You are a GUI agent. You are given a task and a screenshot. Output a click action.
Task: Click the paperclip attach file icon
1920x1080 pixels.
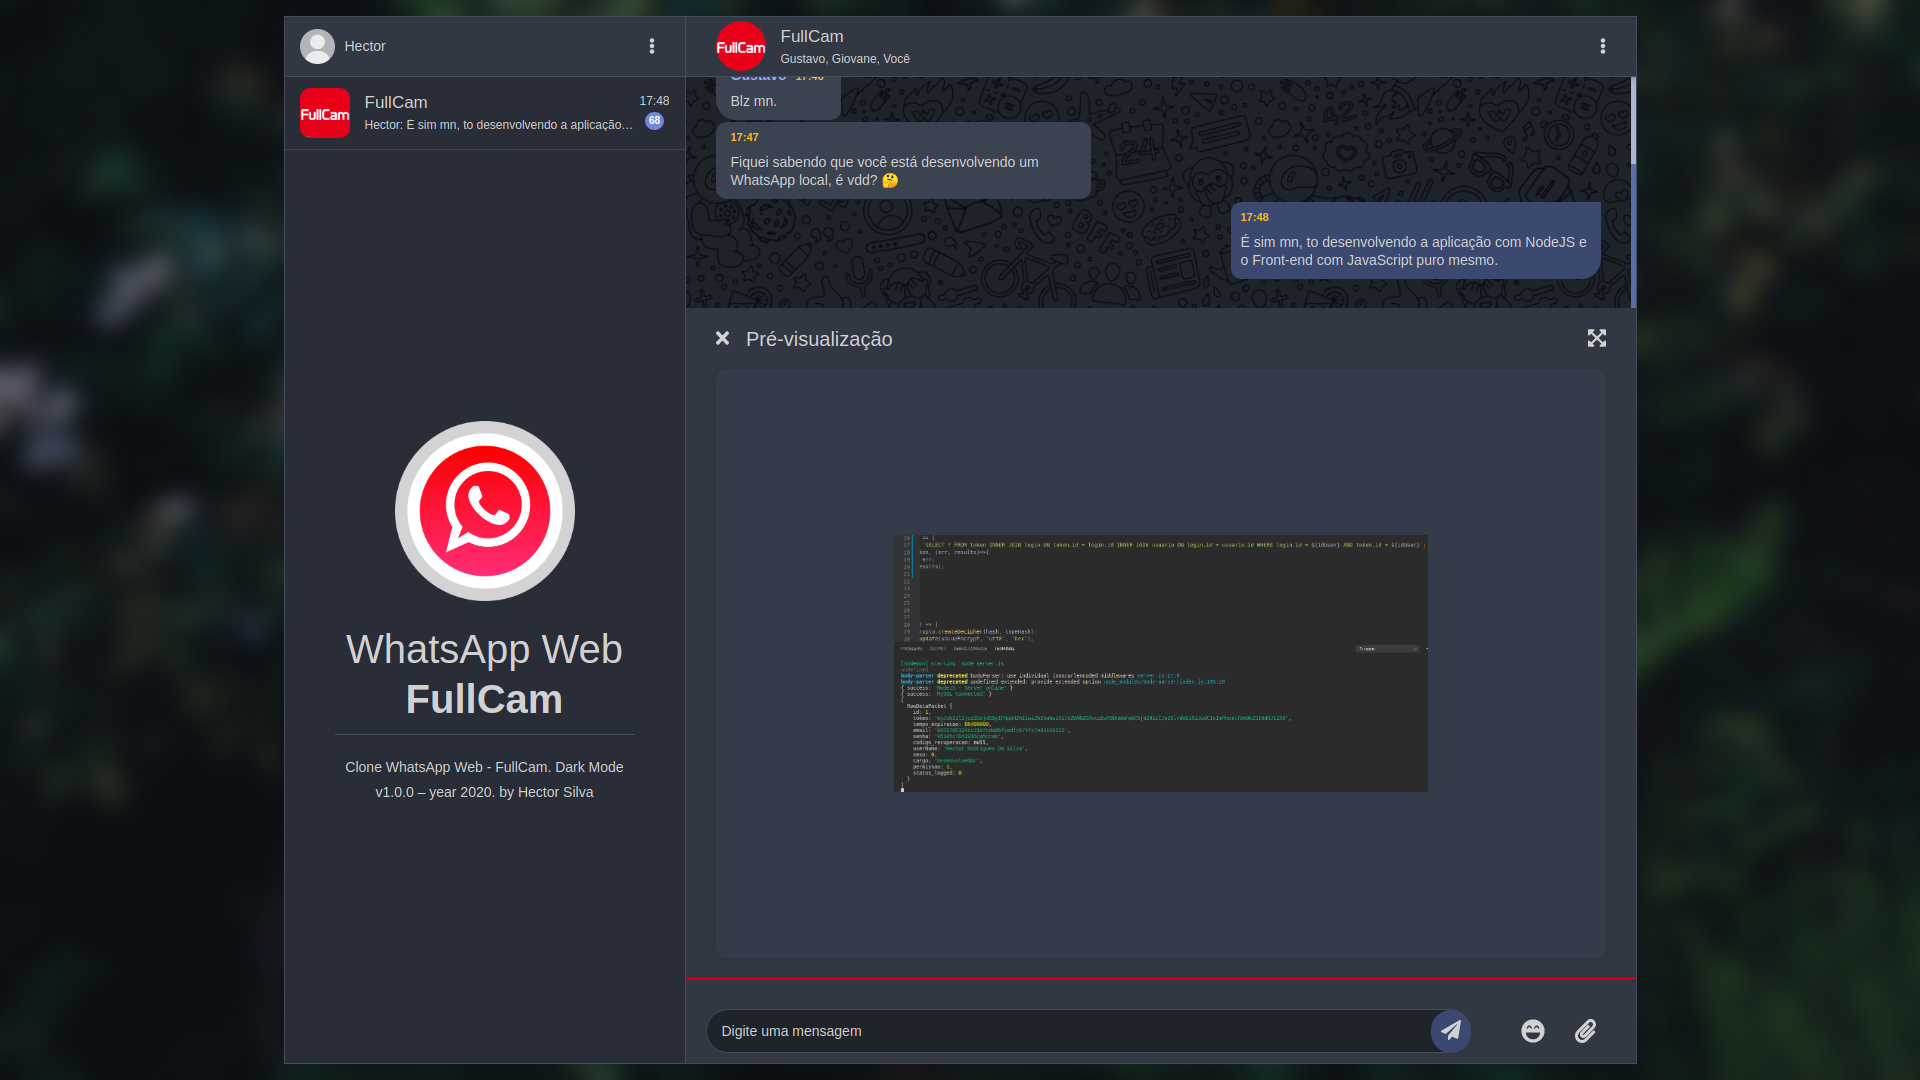[x=1586, y=1031]
